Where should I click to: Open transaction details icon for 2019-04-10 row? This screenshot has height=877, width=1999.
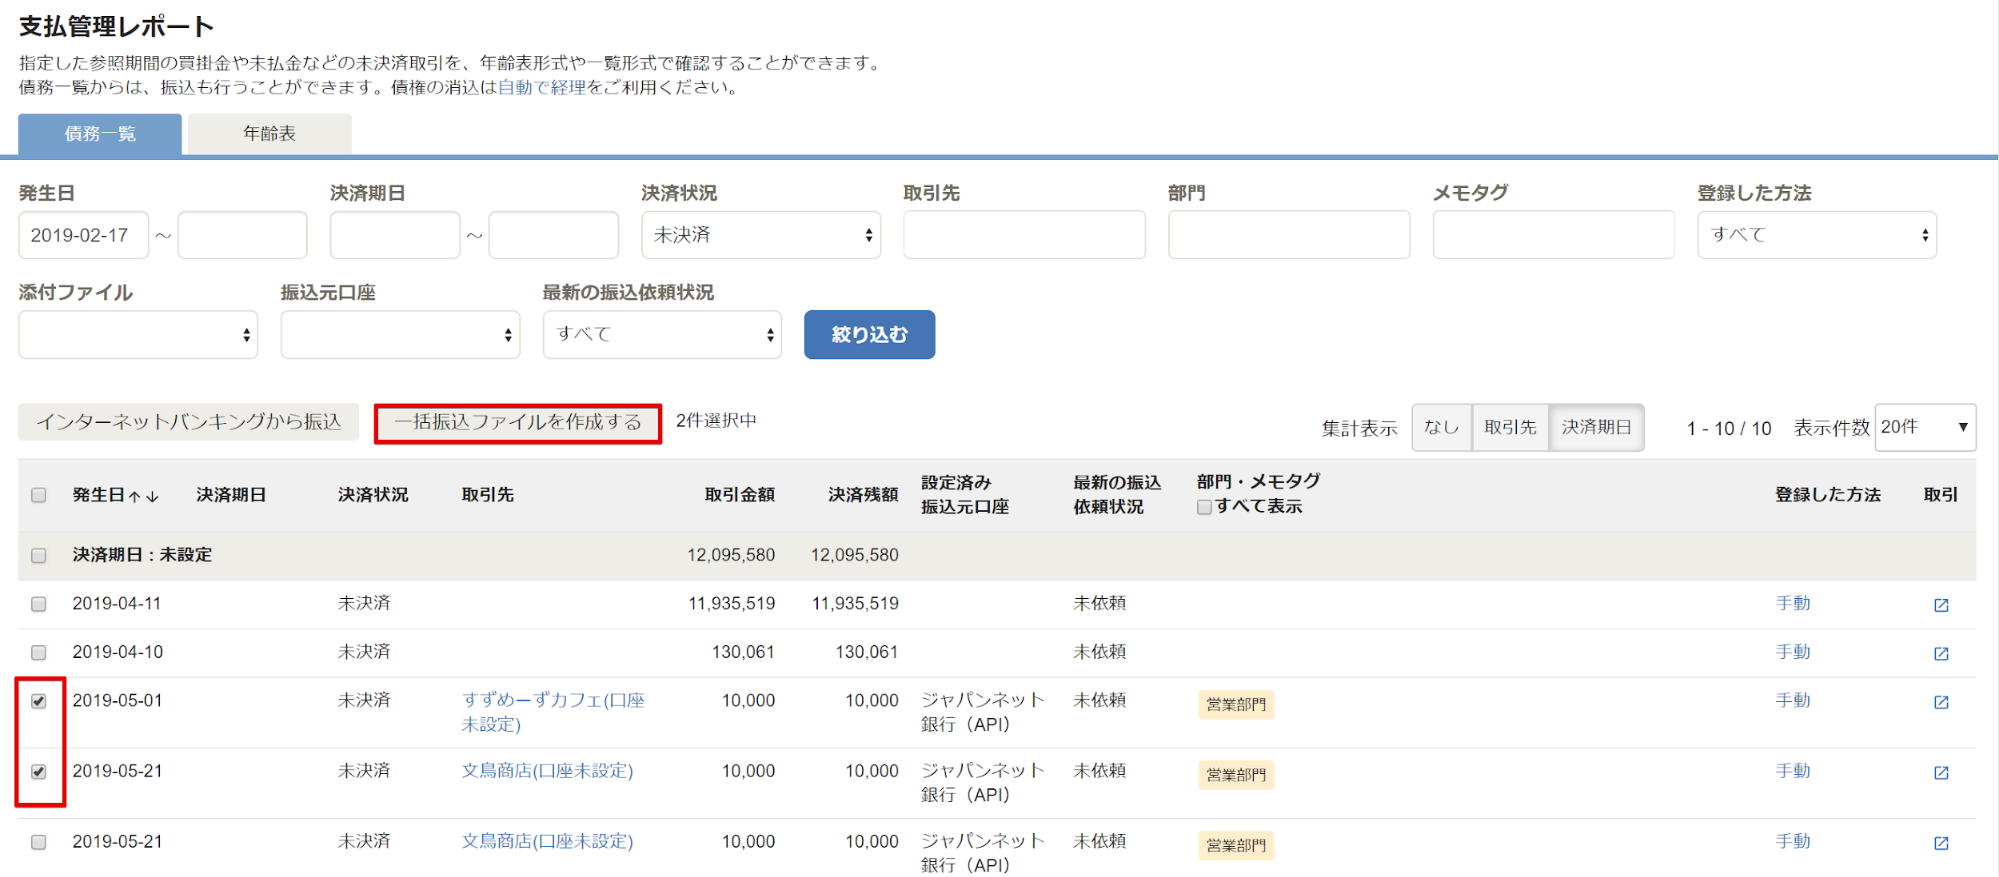tap(1941, 653)
